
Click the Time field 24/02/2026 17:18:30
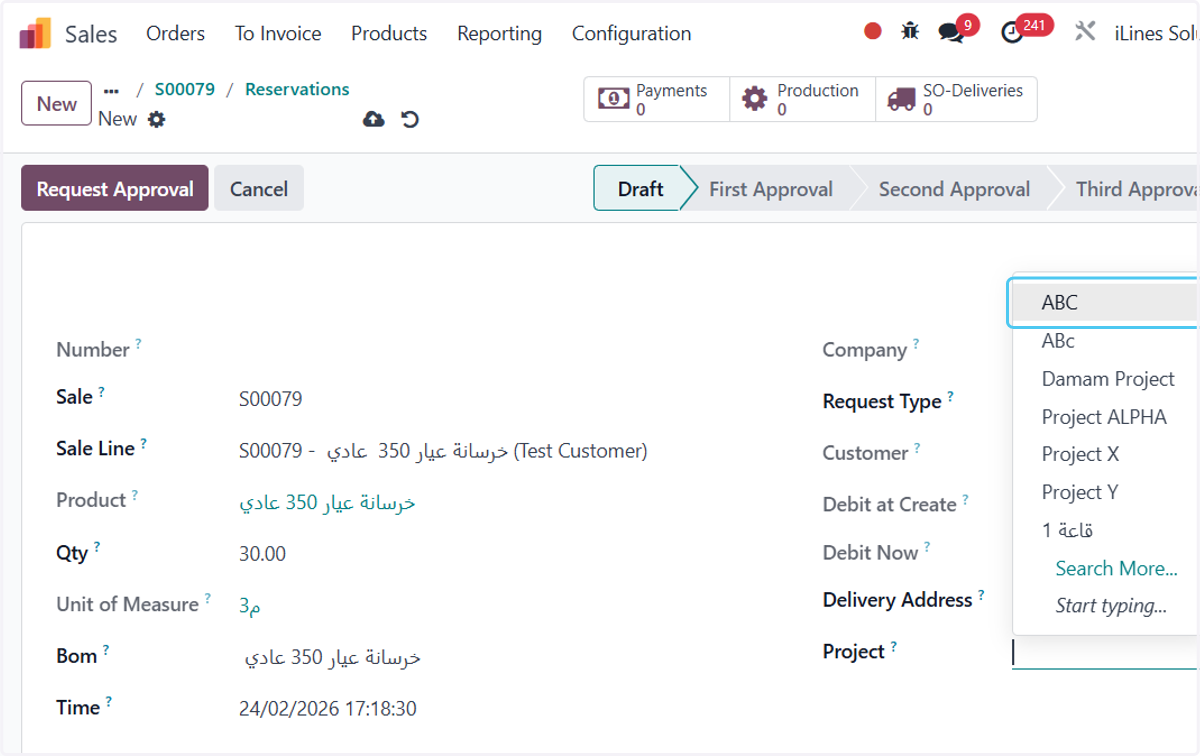coord(328,709)
